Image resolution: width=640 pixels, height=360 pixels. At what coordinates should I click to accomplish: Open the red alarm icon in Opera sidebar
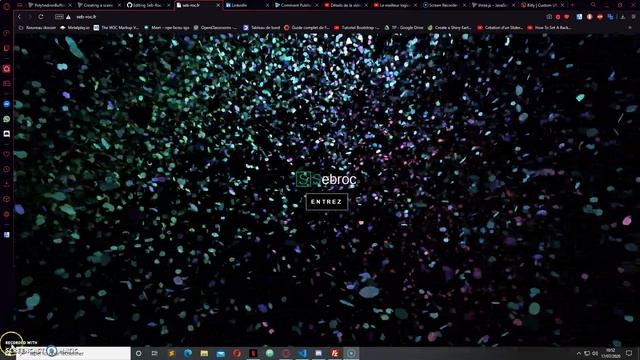7,69
